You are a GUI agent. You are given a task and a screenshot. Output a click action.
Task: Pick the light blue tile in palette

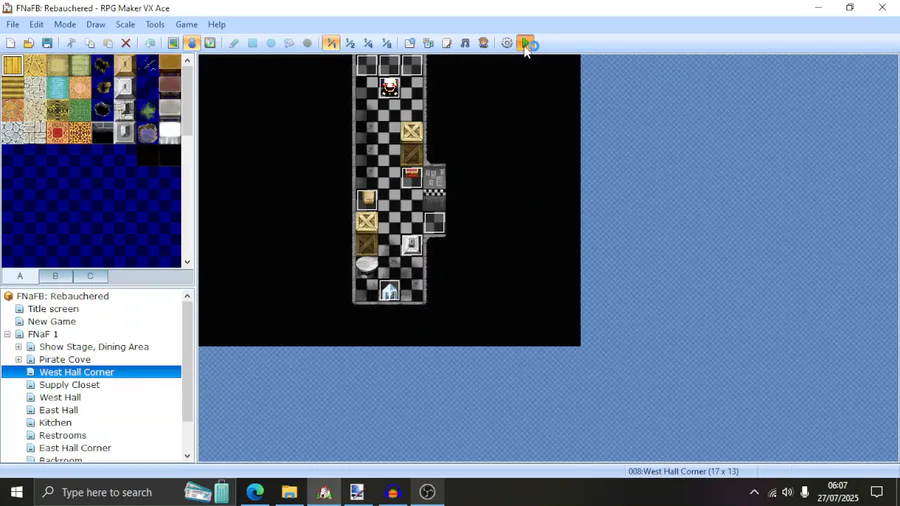57,88
